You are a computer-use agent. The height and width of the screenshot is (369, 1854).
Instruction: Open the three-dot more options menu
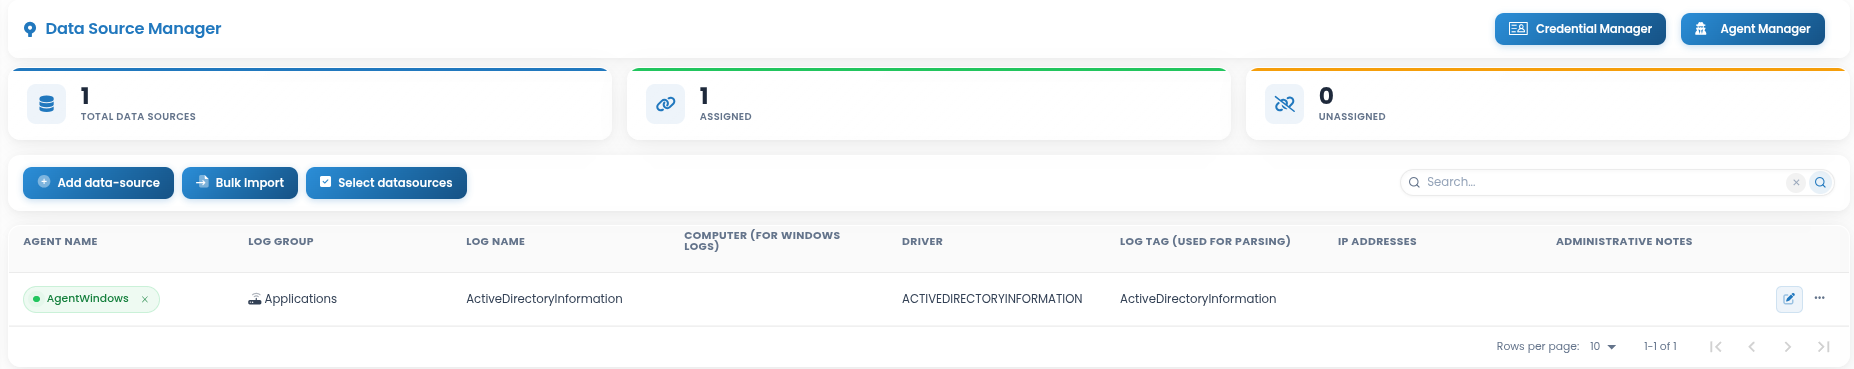point(1819,298)
